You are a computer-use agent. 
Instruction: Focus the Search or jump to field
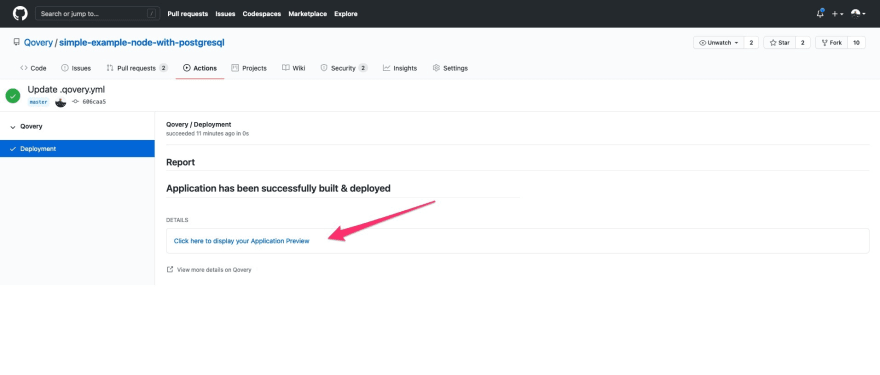click(97, 13)
